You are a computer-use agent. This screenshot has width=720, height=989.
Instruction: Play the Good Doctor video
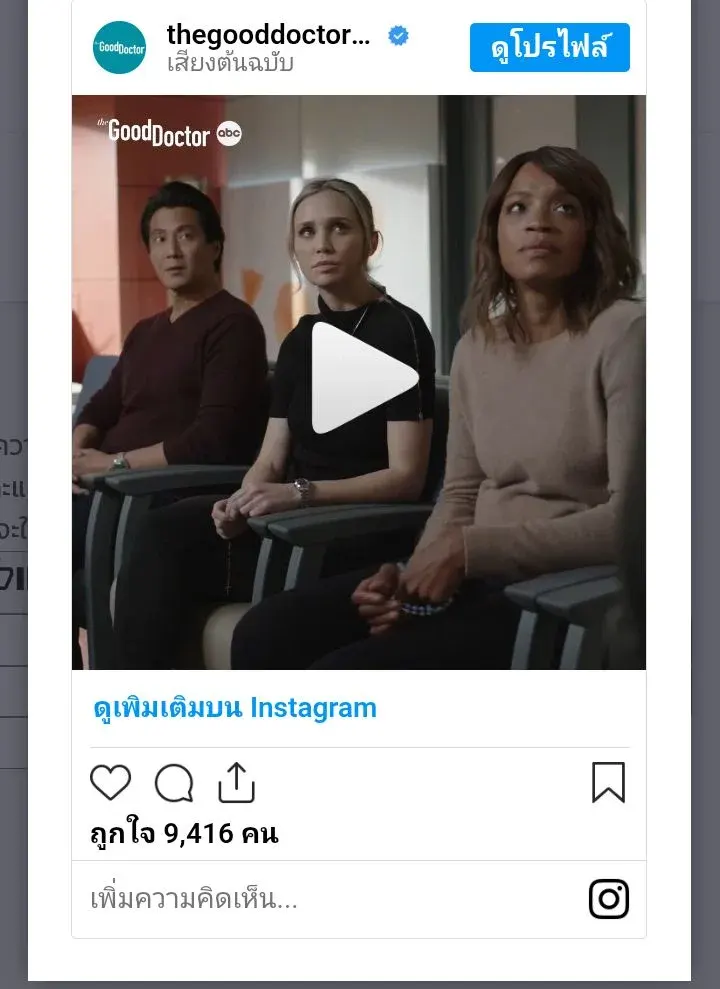365,378
